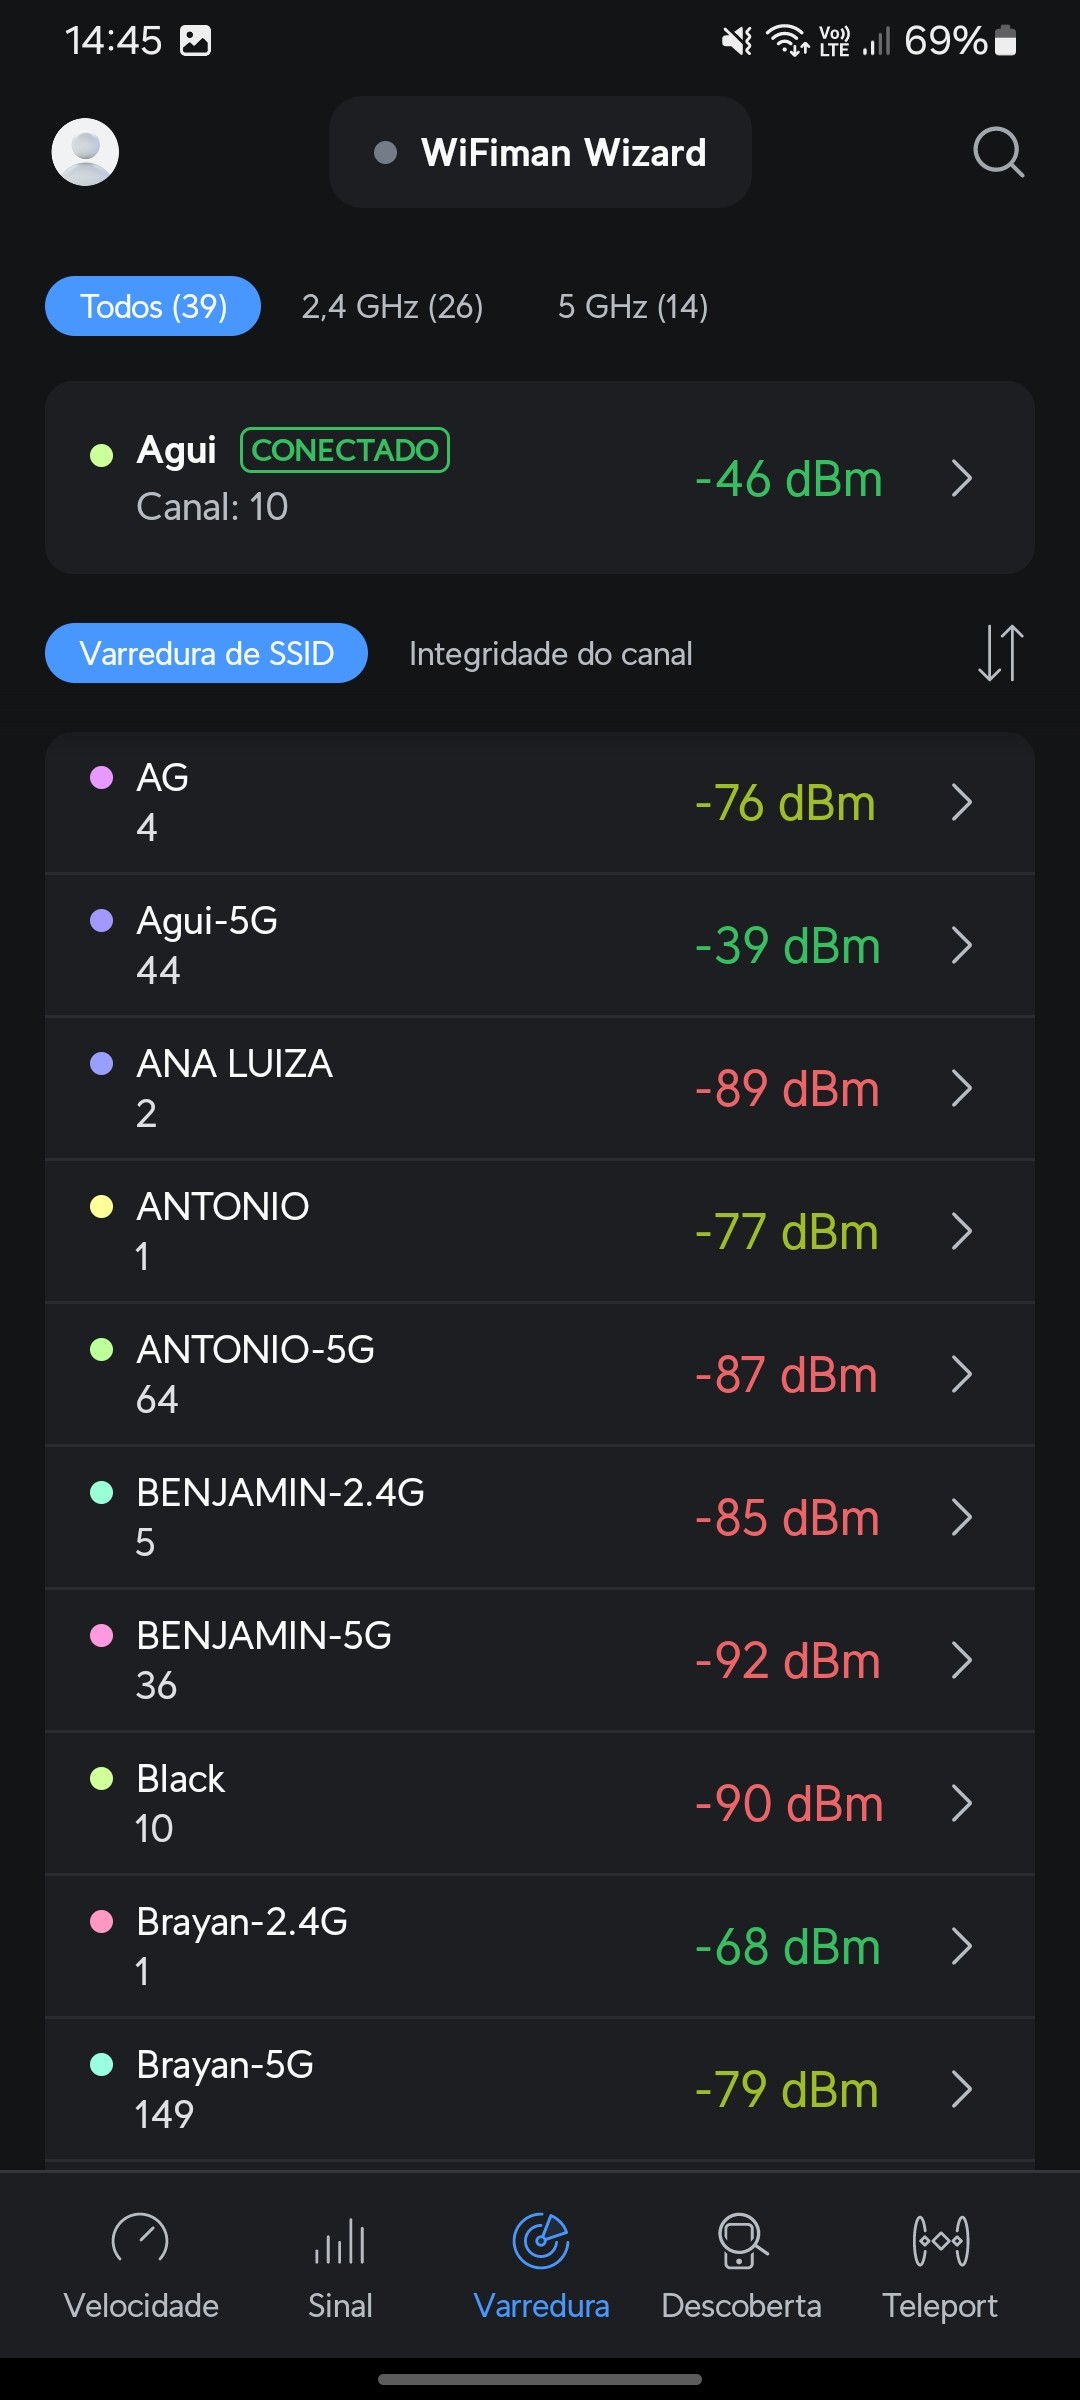Image resolution: width=1080 pixels, height=2400 pixels.
Task: Expand the Brayan-2.4G network chevron
Action: pyautogui.click(x=962, y=1946)
